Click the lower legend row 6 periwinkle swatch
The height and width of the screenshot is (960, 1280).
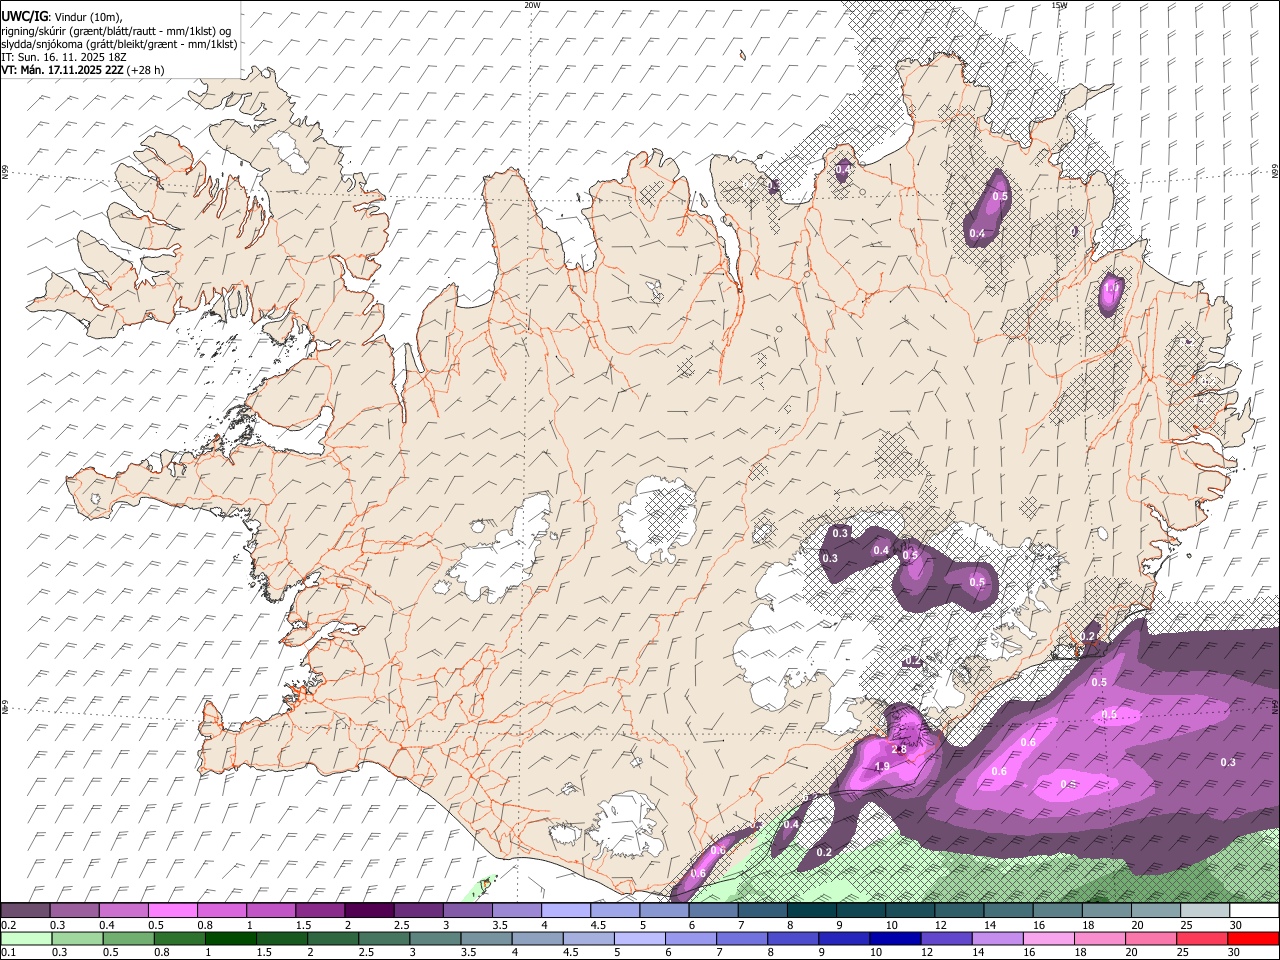tap(691, 938)
